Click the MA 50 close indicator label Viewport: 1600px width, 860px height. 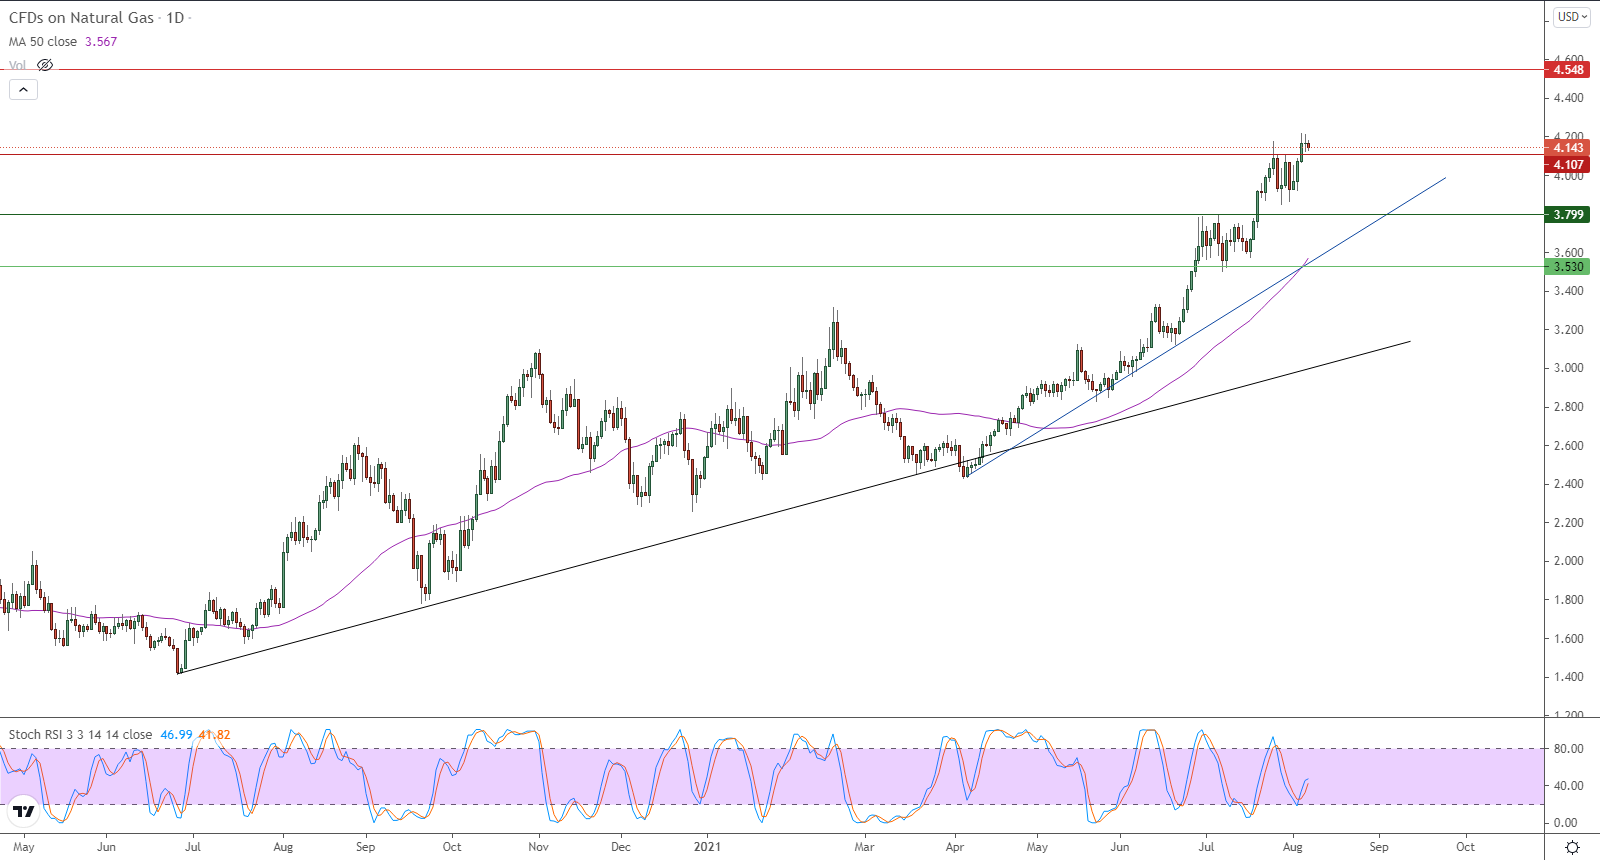[43, 42]
